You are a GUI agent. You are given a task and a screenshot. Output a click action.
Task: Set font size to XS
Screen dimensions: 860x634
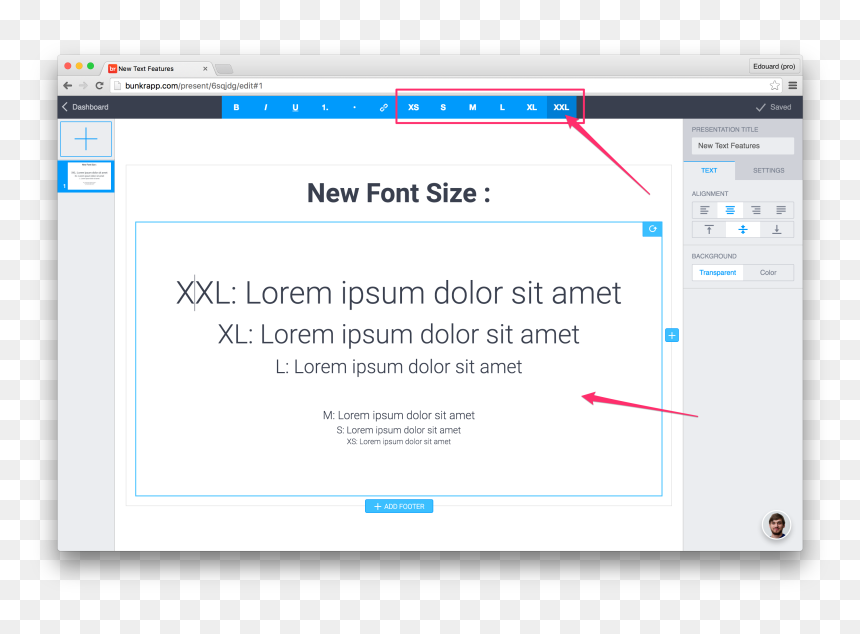pyautogui.click(x=414, y=107)
